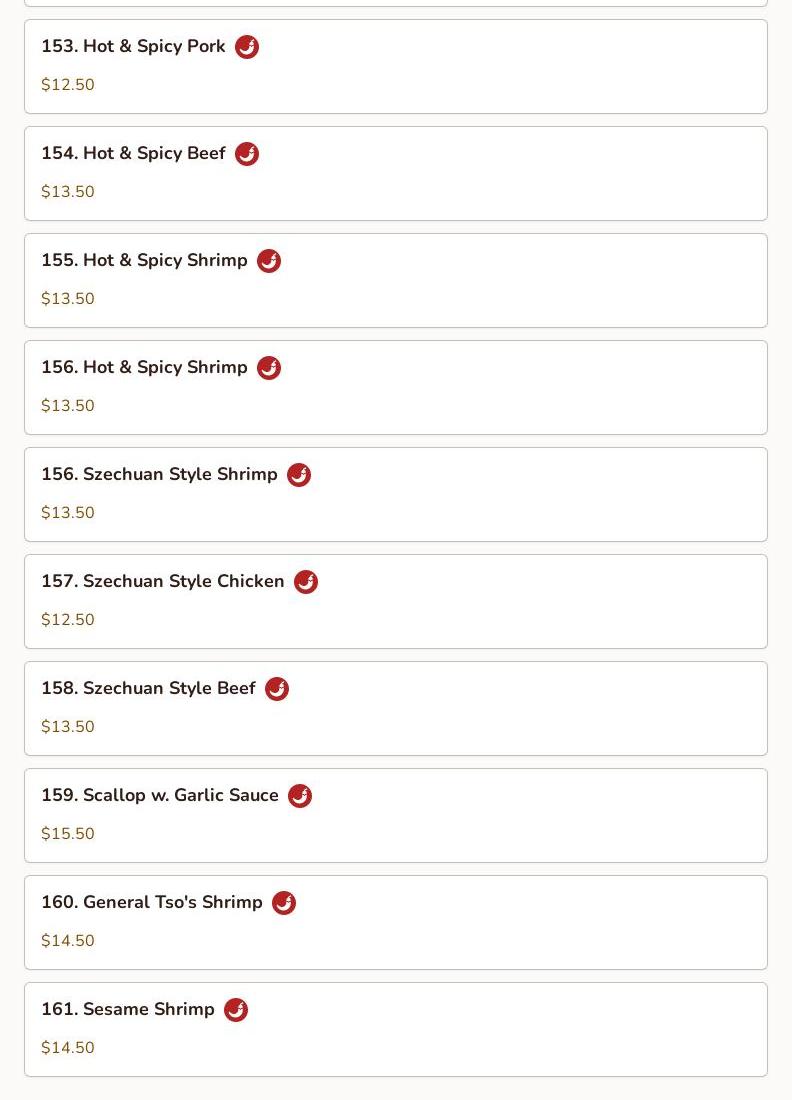Image resolution: width=792 pixels, height=1100 pixels.
Task: Select the 158. Szechuan Style Beef title
Action: [x=148, y=688]
